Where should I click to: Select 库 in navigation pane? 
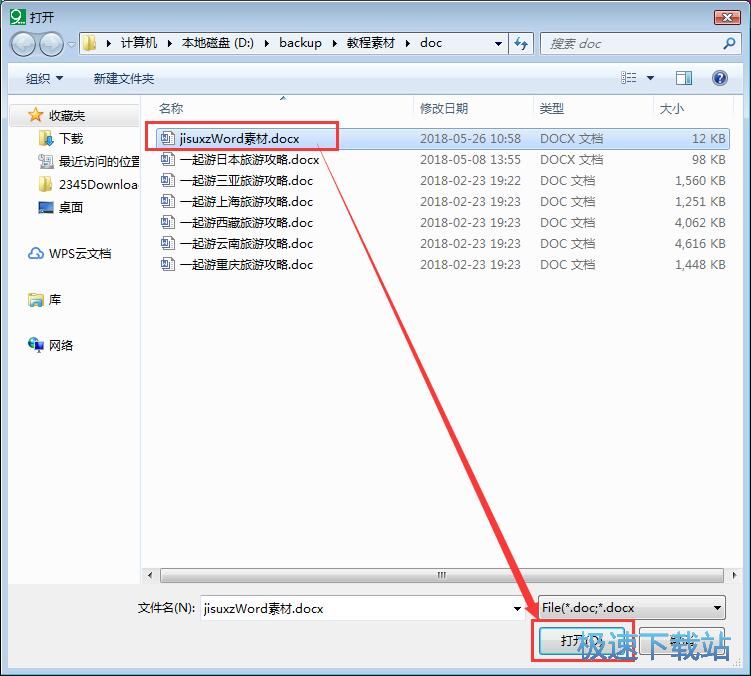tap(55, 299)
